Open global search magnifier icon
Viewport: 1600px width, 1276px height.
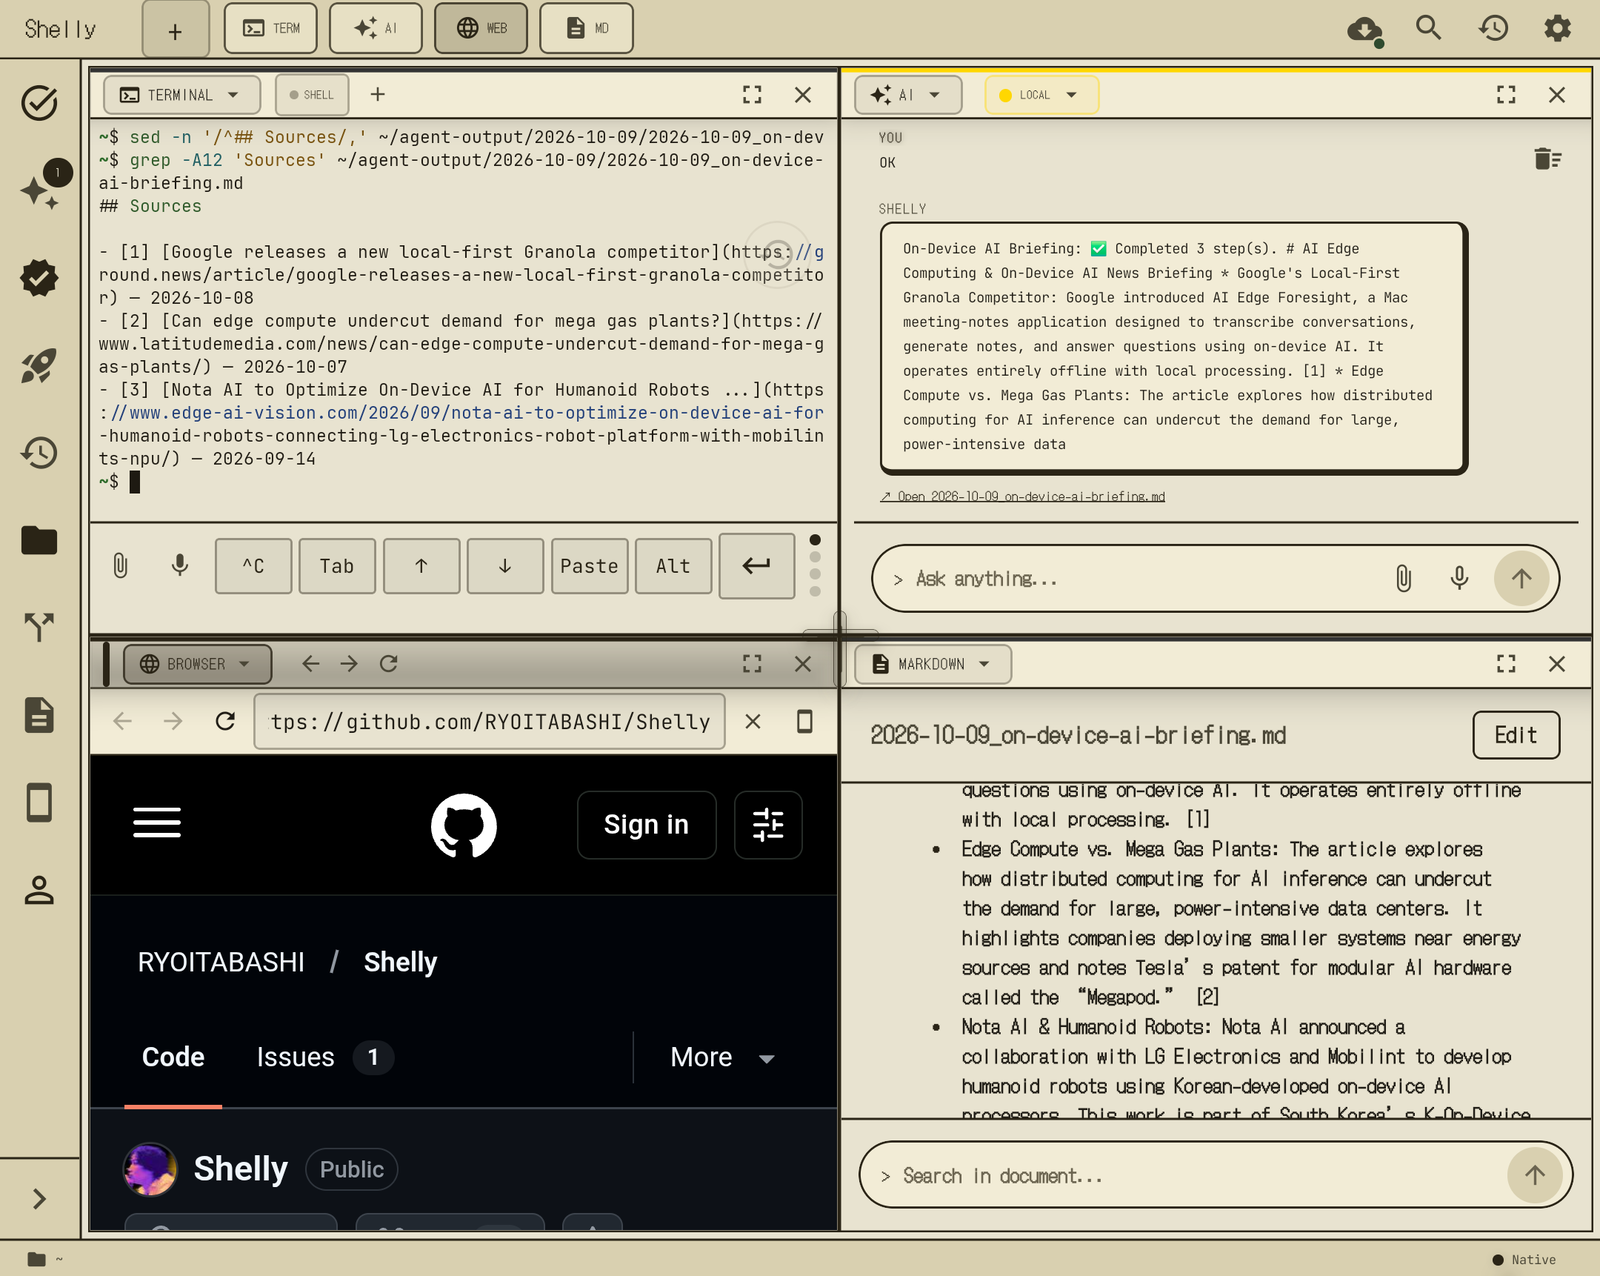coord(1429,28)
